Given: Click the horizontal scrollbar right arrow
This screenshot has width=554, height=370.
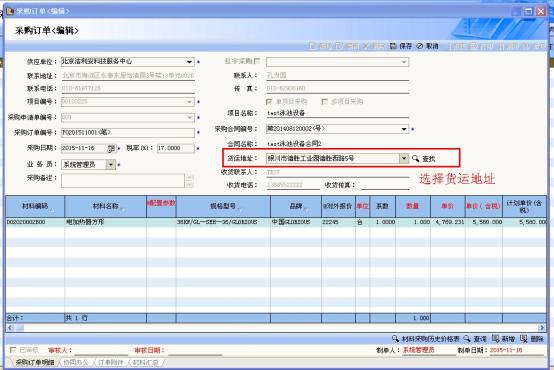Looking at the screenshot, I should pyautogui.click(x=541, y=328).
